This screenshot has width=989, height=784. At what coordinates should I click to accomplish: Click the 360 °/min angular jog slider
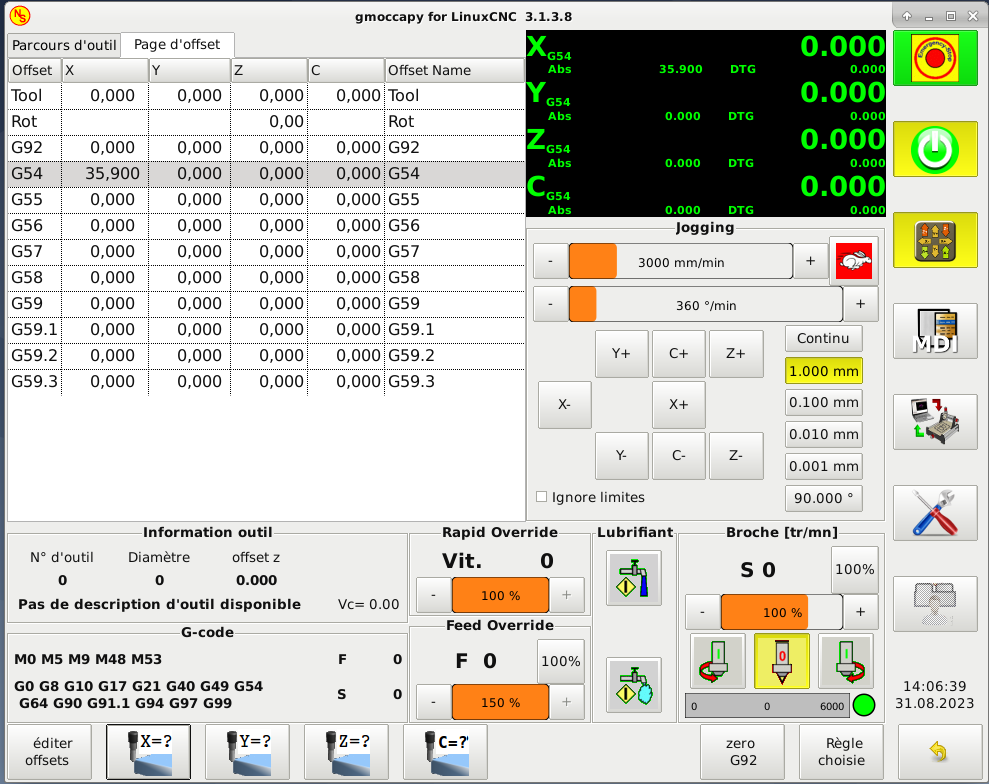[705, 305]
